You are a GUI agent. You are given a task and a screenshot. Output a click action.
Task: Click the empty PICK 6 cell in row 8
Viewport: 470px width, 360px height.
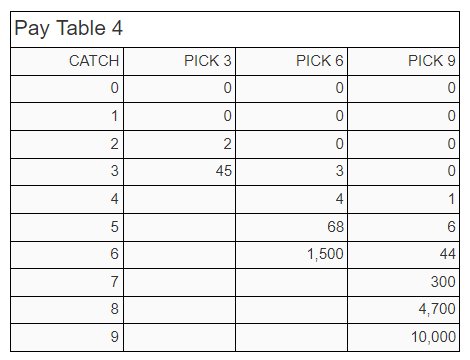292,310
